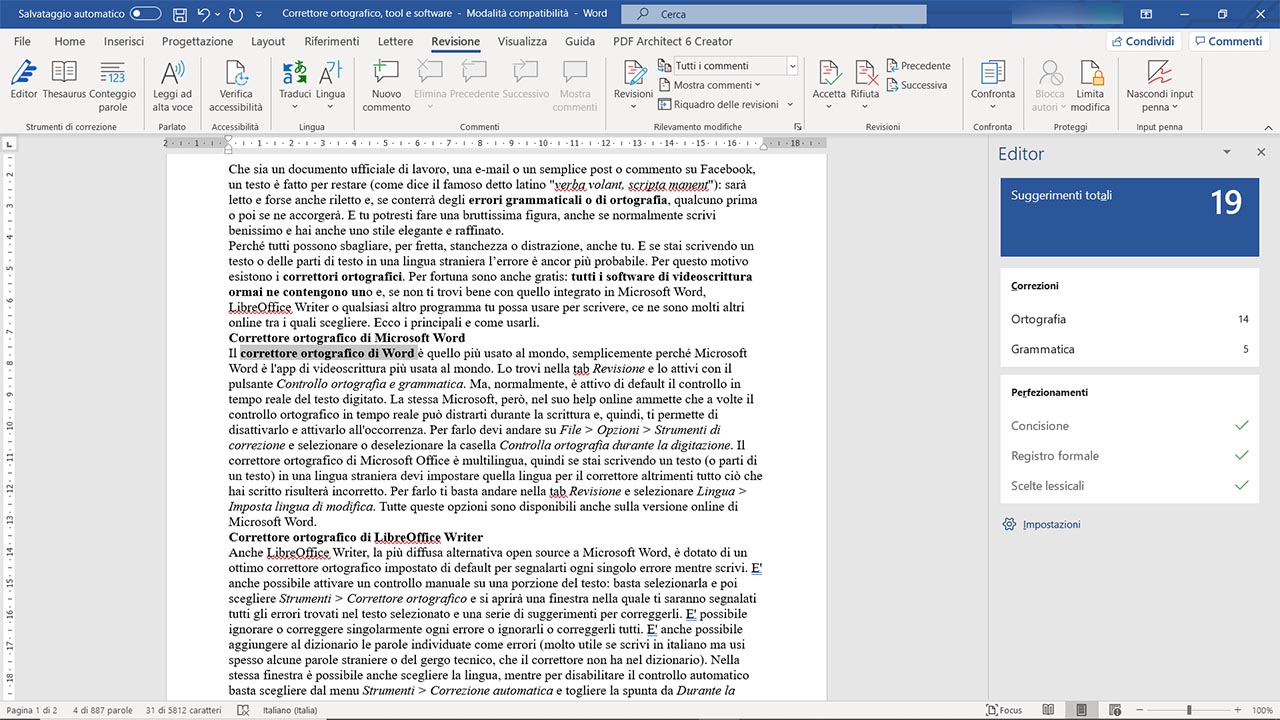Click 100% zoom level
The image size is (1280, 720).
pyautogui.click(x=1262, y=710)
